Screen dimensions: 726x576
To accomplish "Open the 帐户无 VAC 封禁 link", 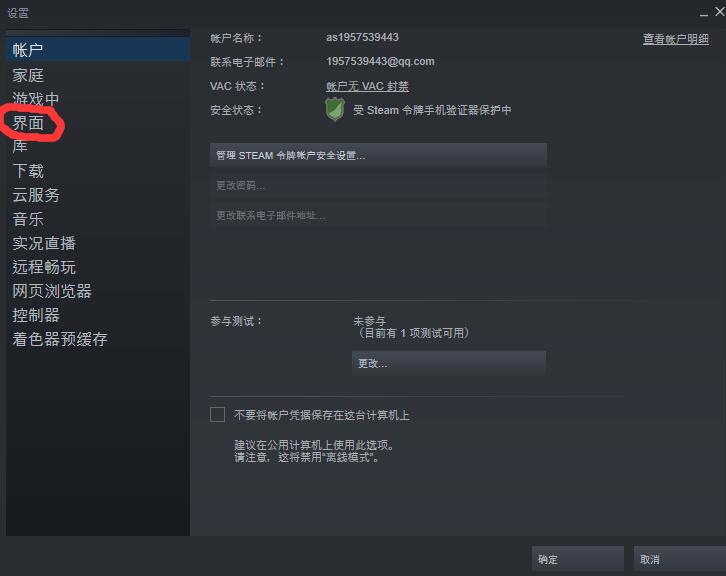I will click(x=367, y=86).
